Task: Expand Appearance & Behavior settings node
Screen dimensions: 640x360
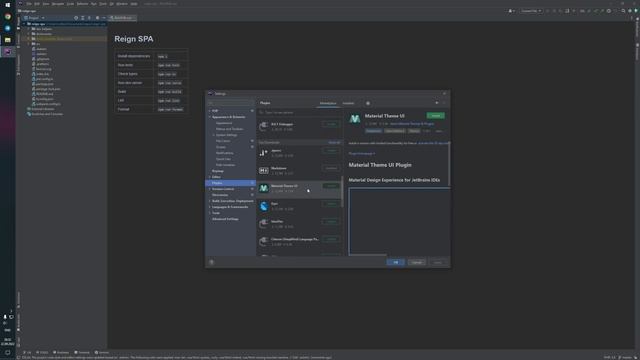Action: pyautogui.click(x=210, y=117)
